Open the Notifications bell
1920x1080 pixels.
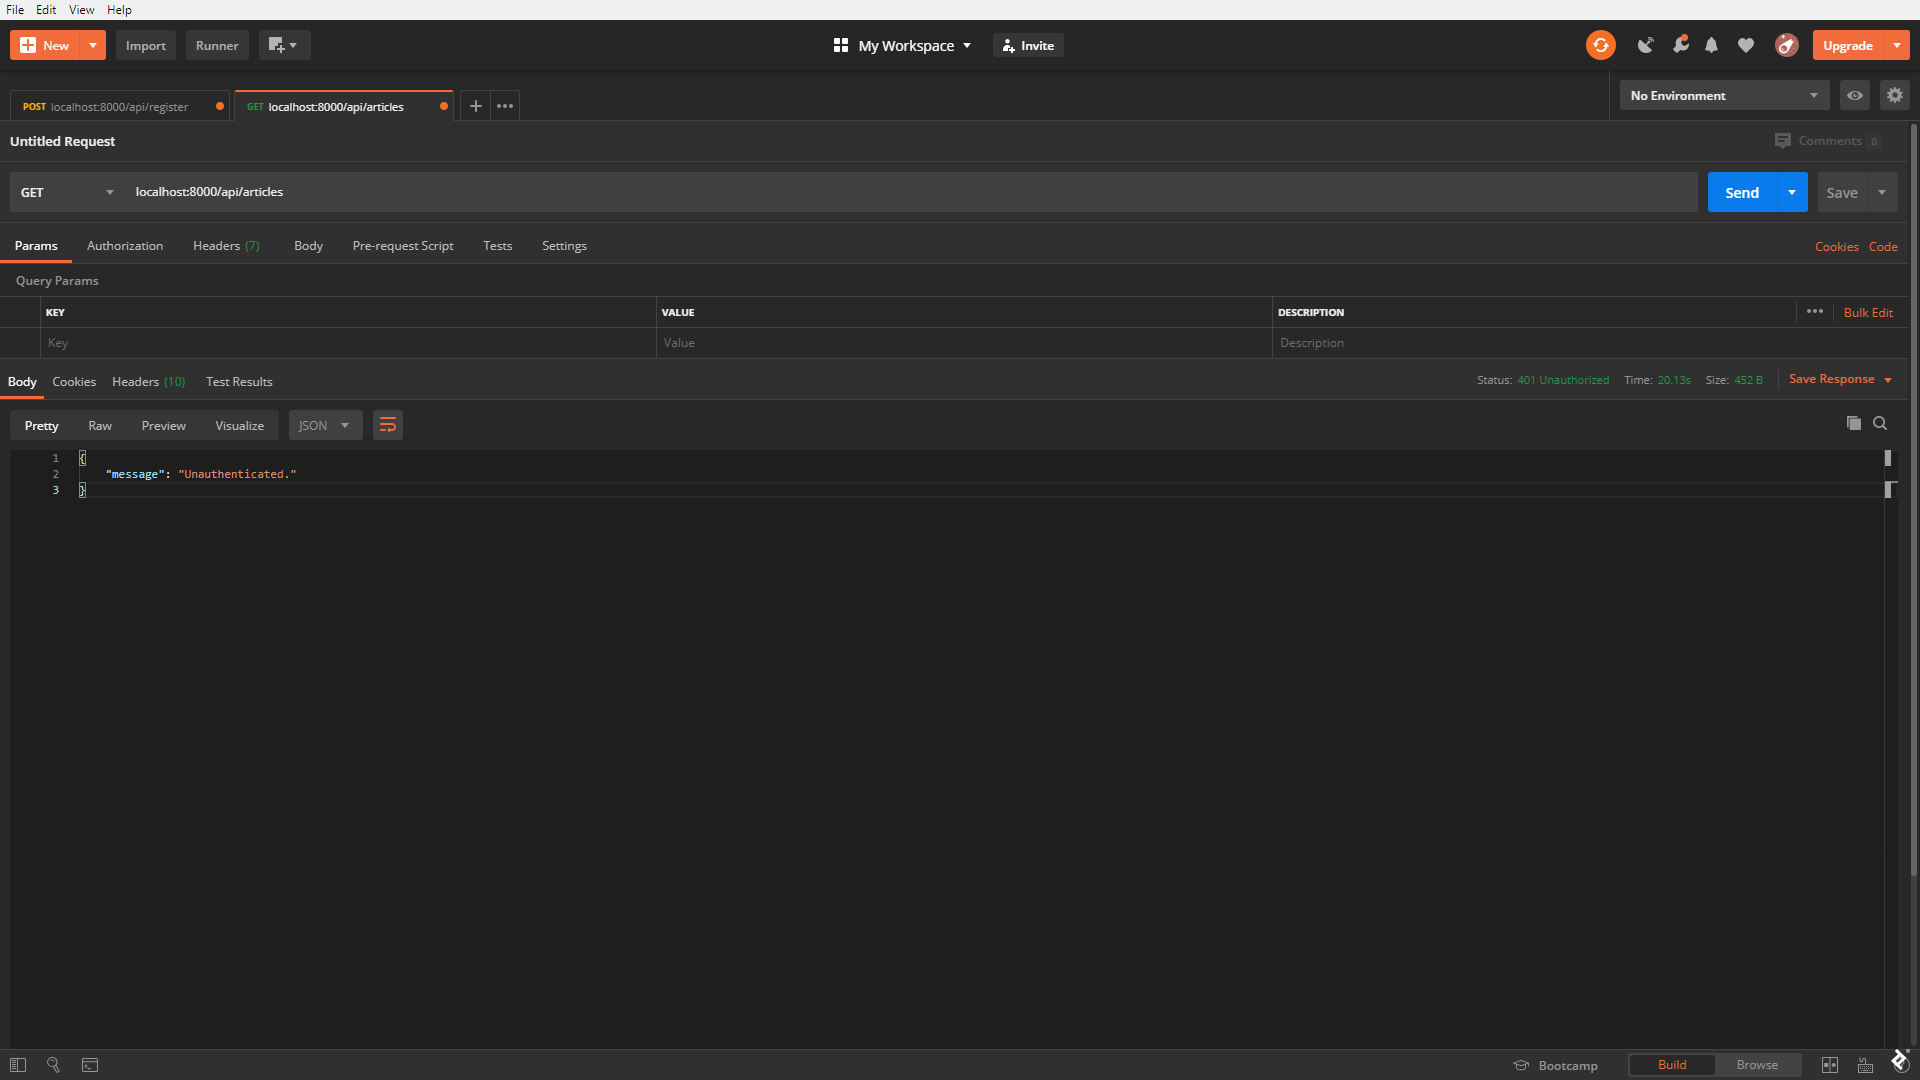pyautogui.click(x=1711, y=45)
